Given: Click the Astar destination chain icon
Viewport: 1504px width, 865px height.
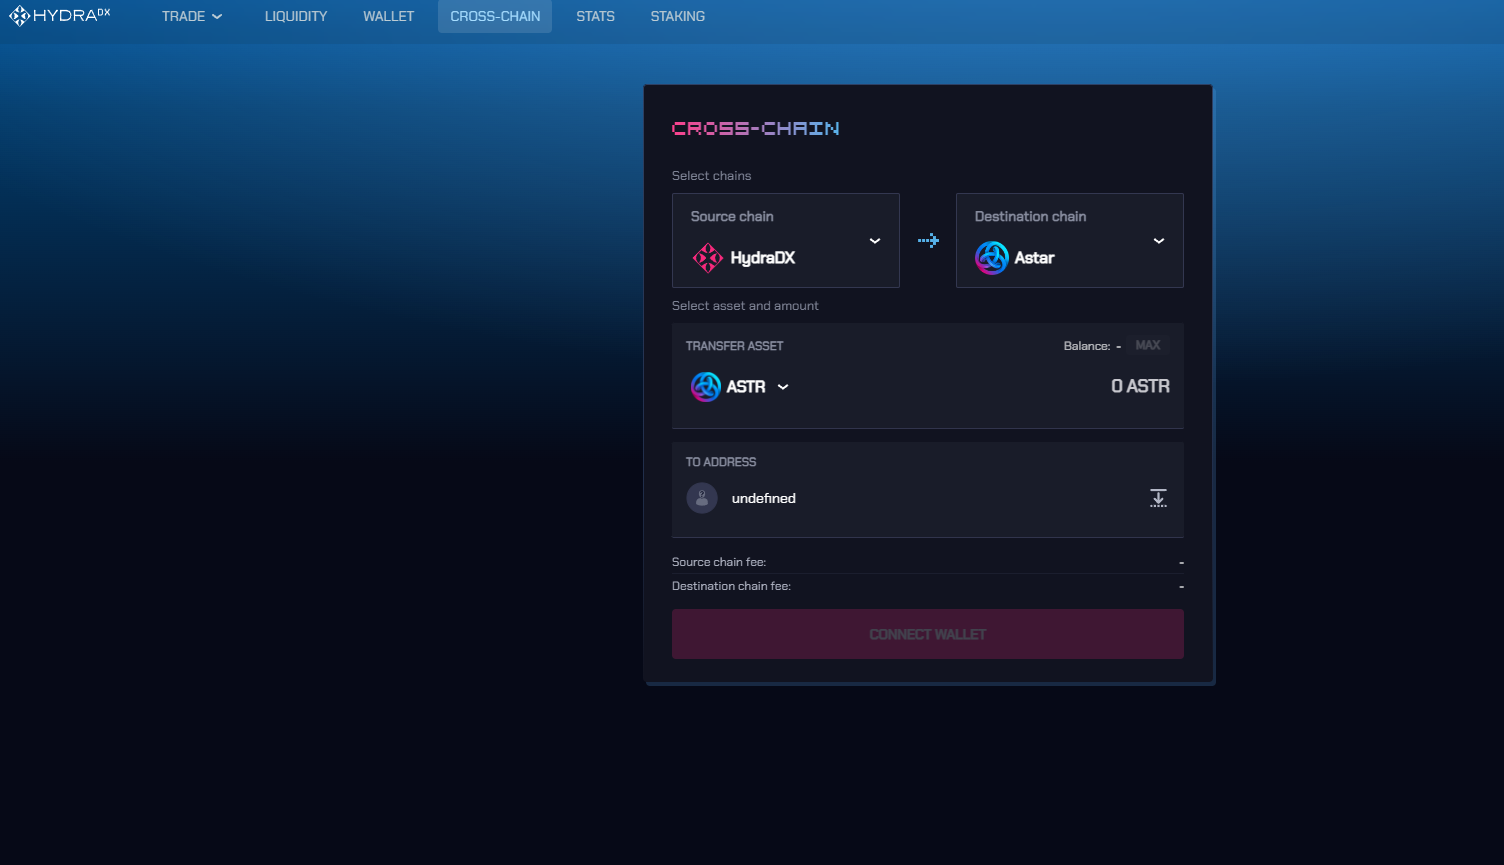Looking at the screenshot, I should click(x=991, y=258).
